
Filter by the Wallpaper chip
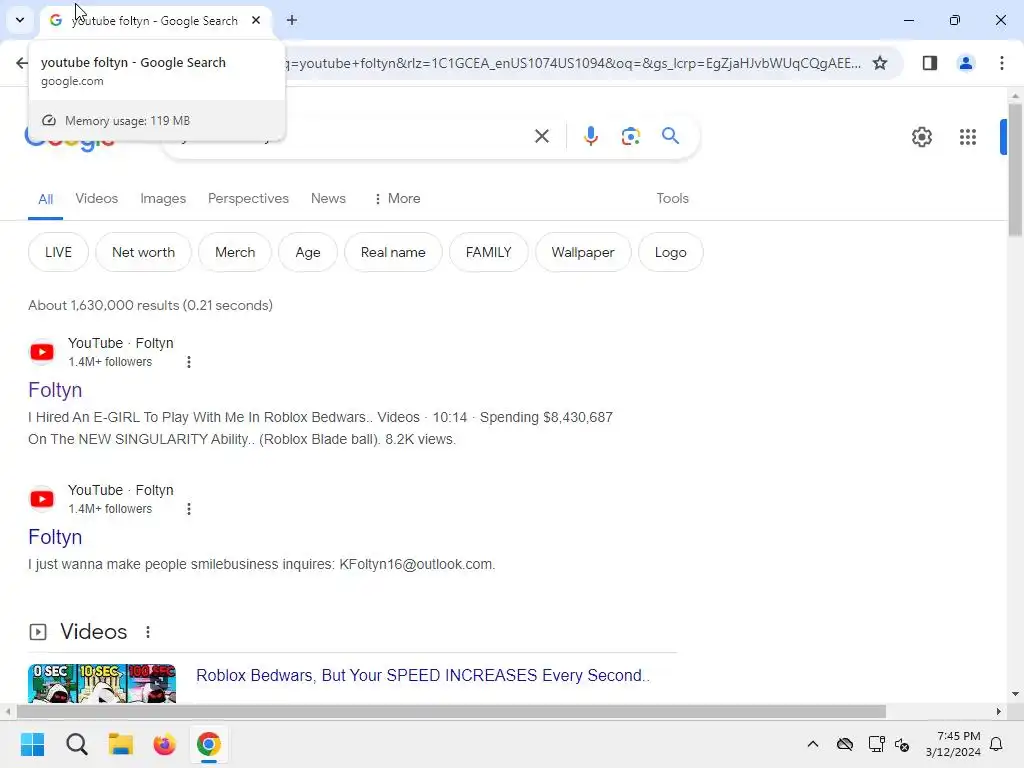(x=583, y=252)
